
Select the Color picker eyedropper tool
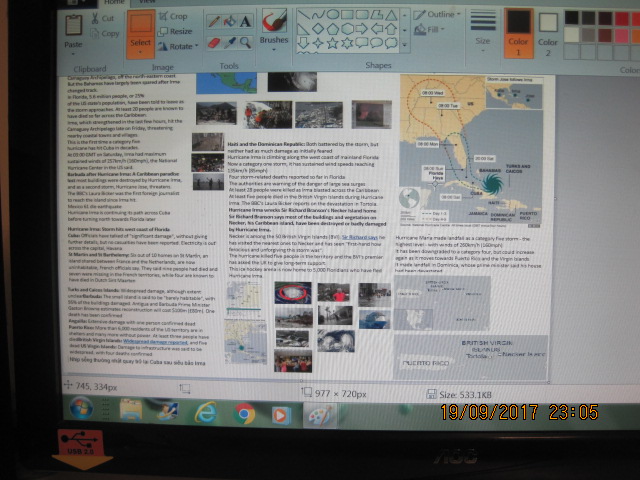click(230, 42)
